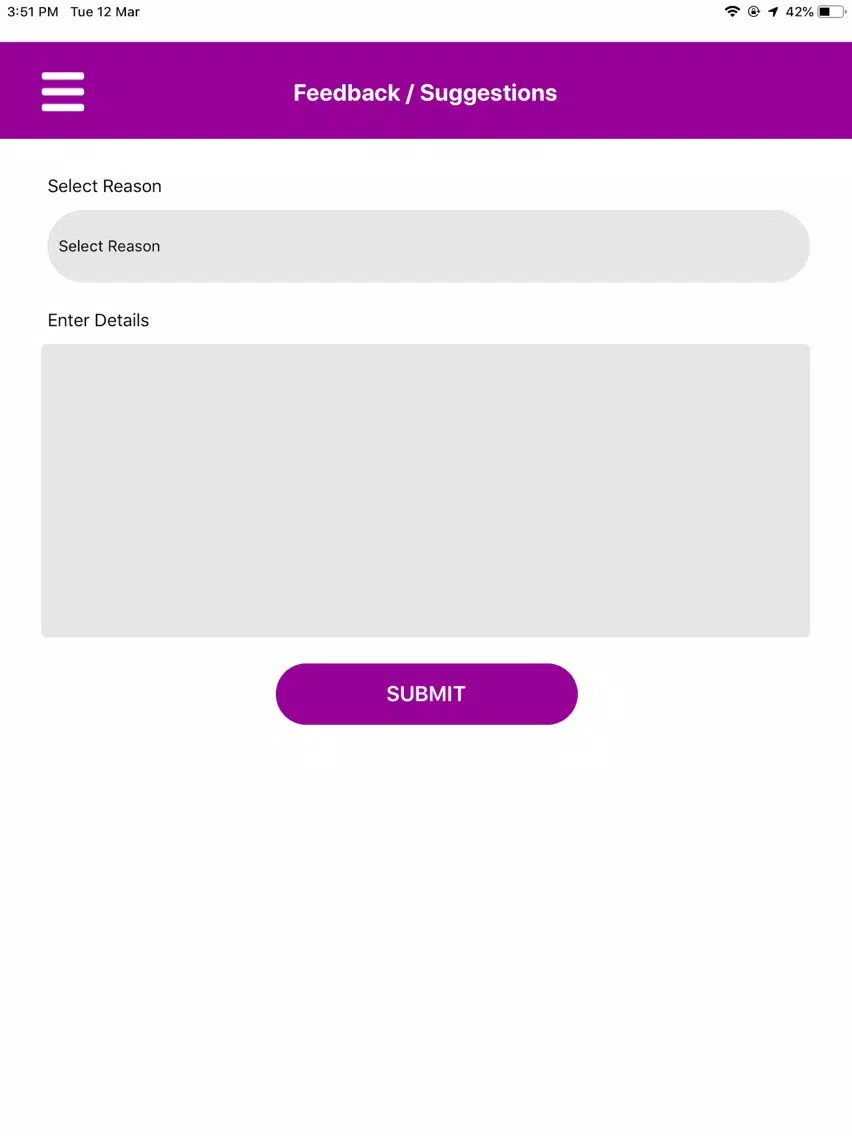
Task: Click the Select Reason placeholder inside the dropdown
Action: 109,246
